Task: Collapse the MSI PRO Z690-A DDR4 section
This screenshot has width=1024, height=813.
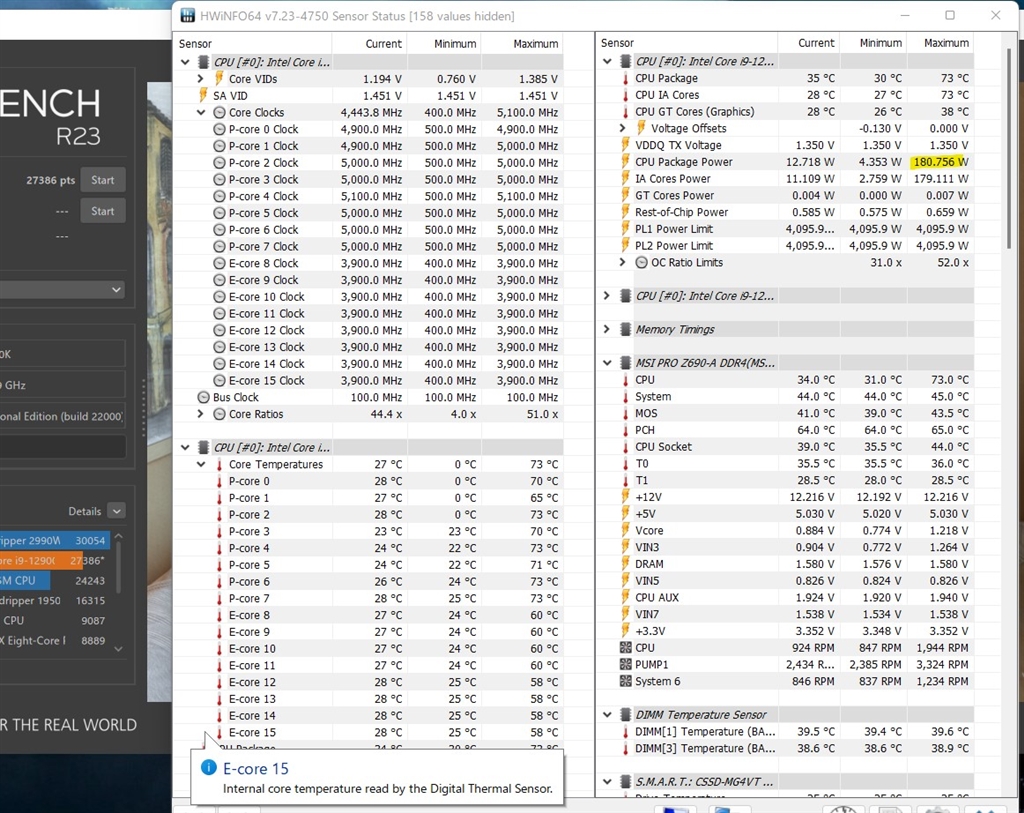Action: [607, 363]
